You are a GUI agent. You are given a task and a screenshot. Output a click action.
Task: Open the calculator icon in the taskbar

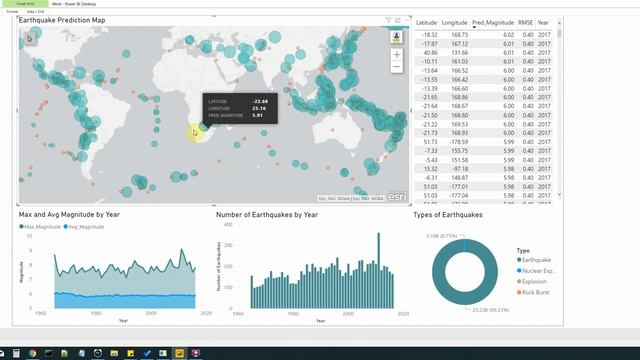click(16, 353)
